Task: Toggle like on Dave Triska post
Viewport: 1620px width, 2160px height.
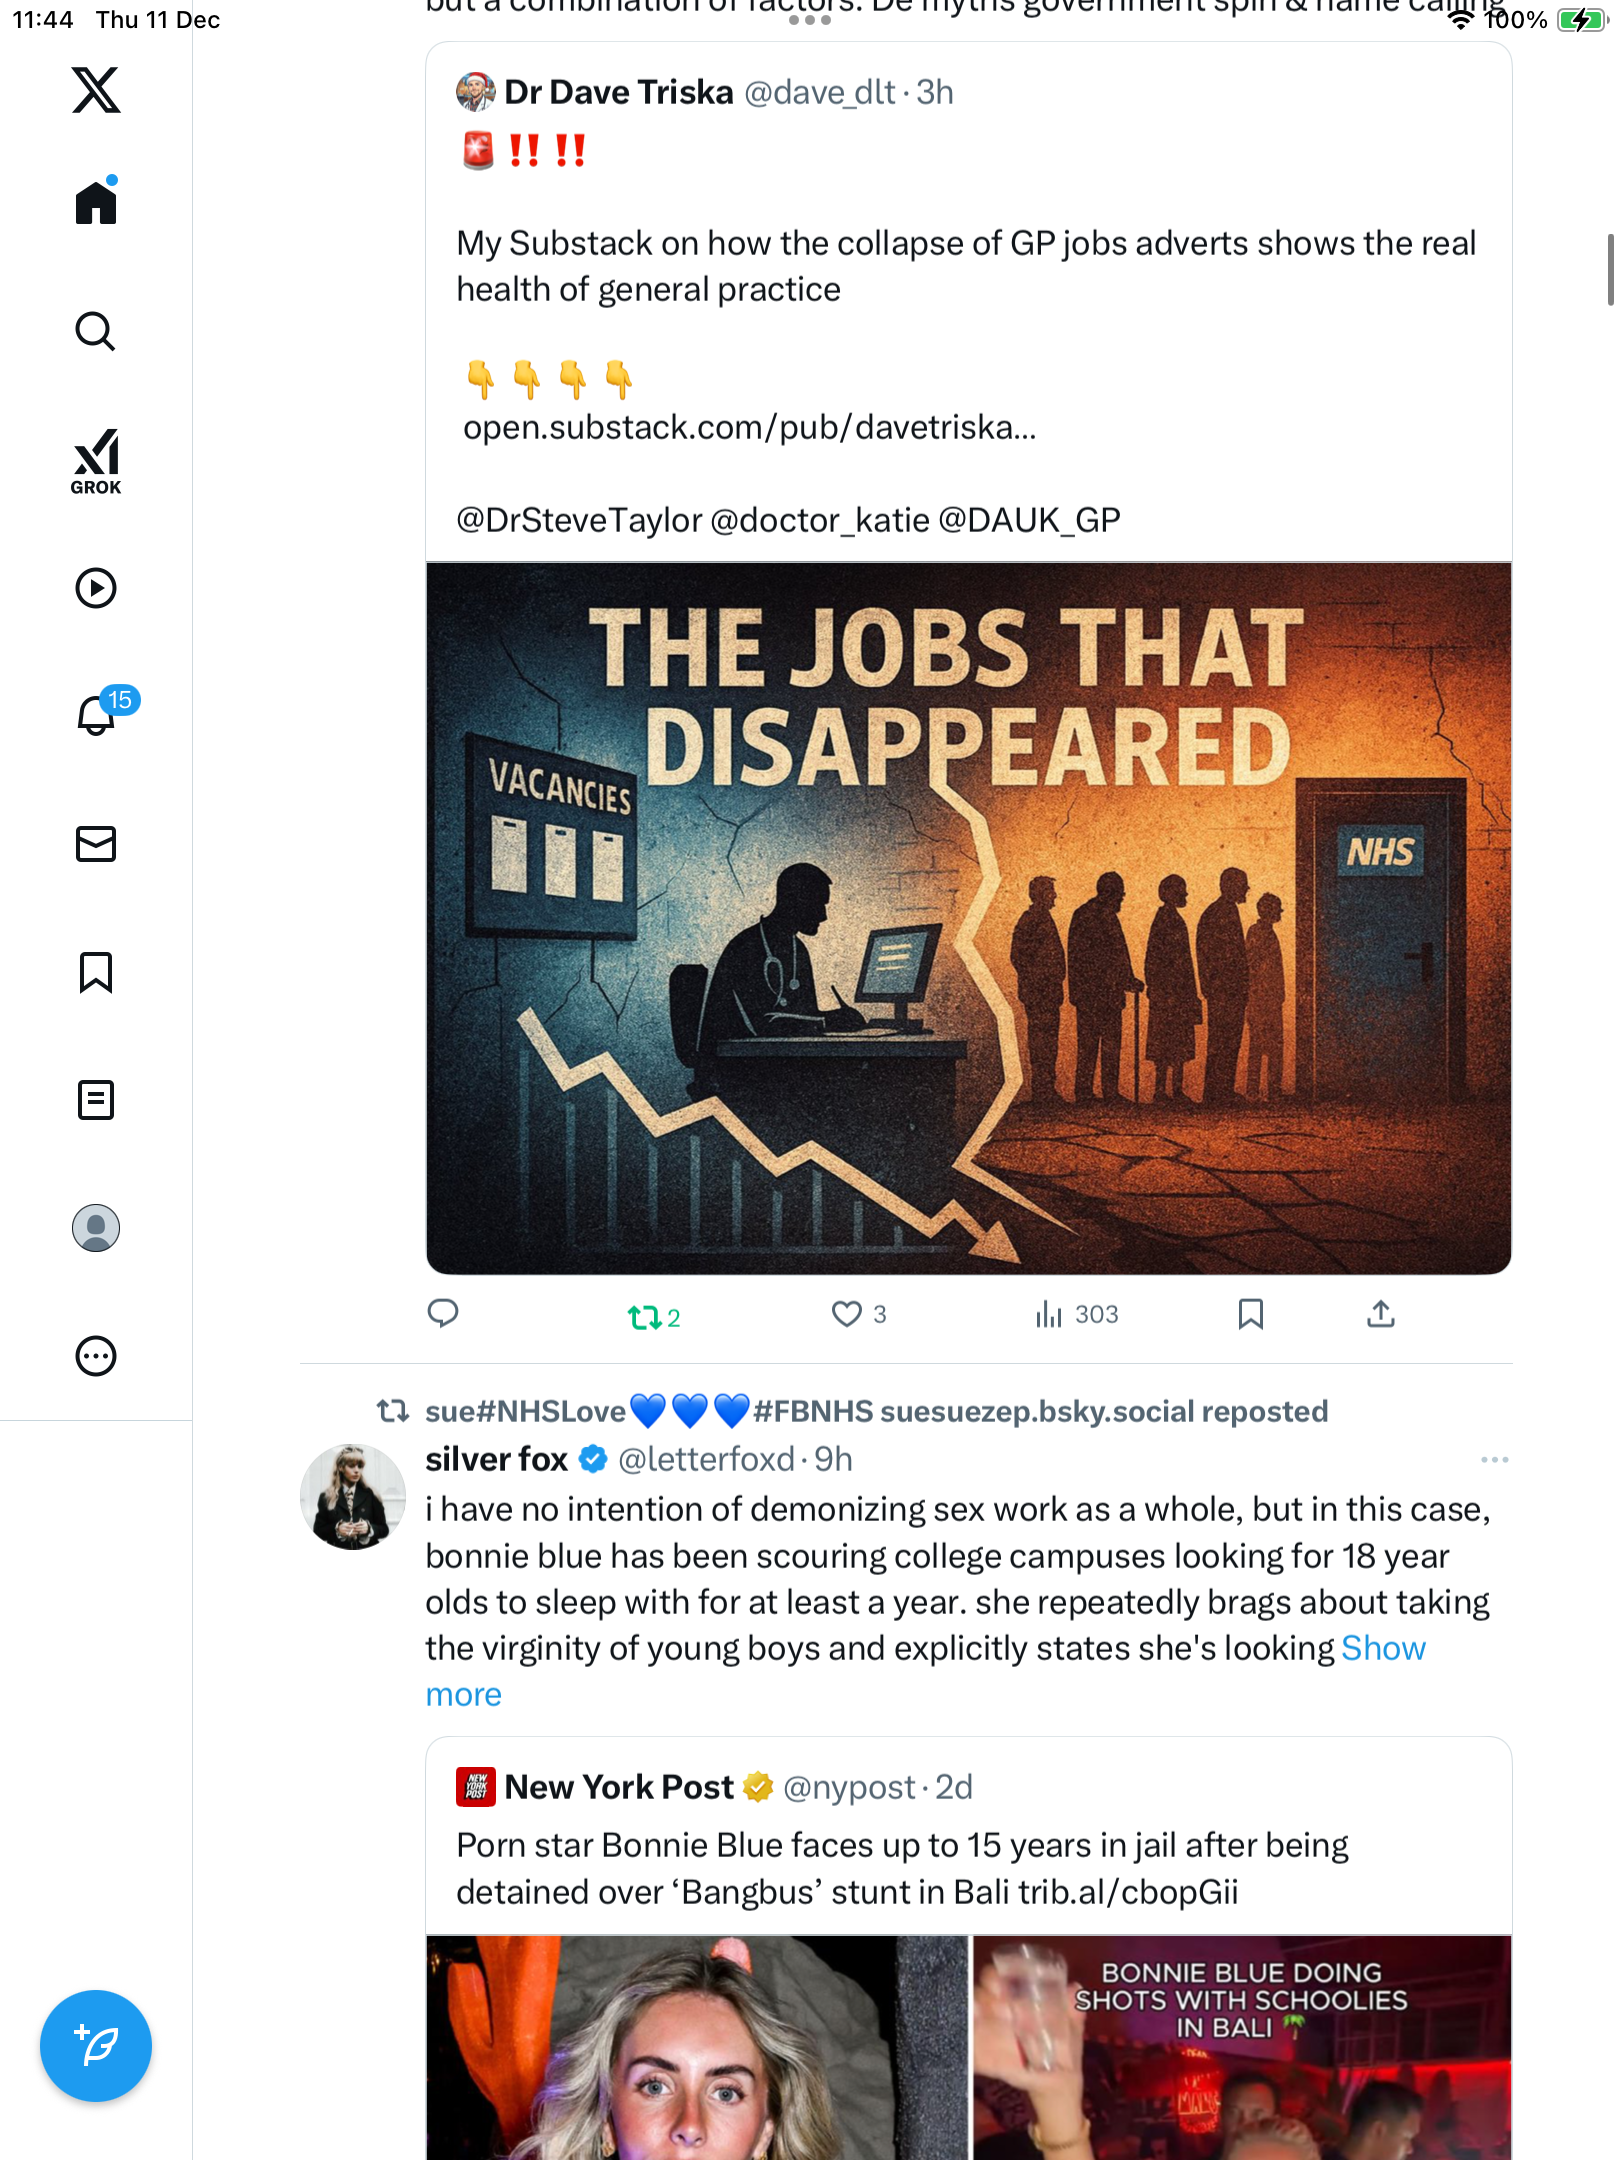Action: pyautogui.click(x=847, y=1314)
